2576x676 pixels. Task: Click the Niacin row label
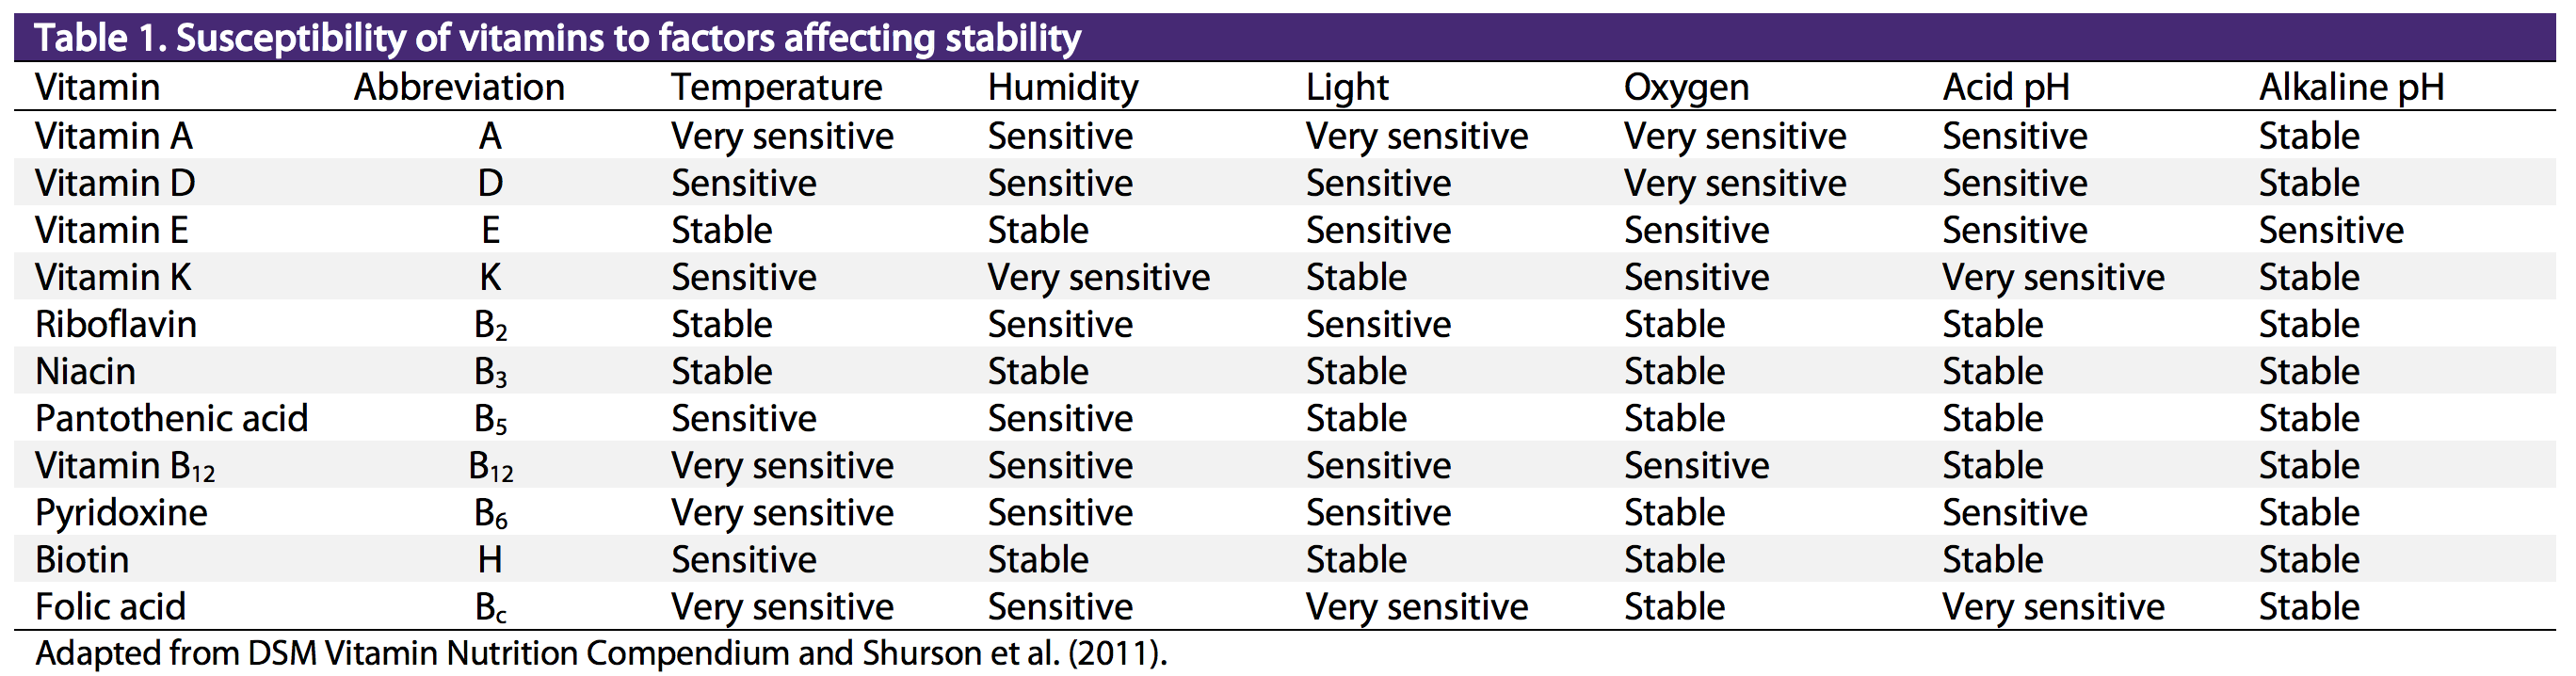pos(85,371)
